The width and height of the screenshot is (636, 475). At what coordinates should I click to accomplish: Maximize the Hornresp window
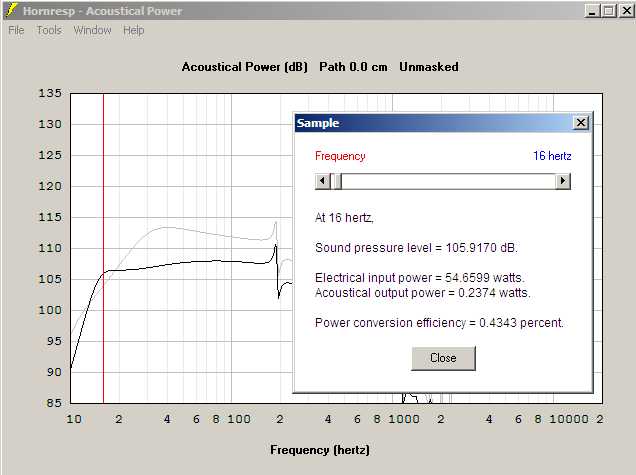tap(608, 11)
